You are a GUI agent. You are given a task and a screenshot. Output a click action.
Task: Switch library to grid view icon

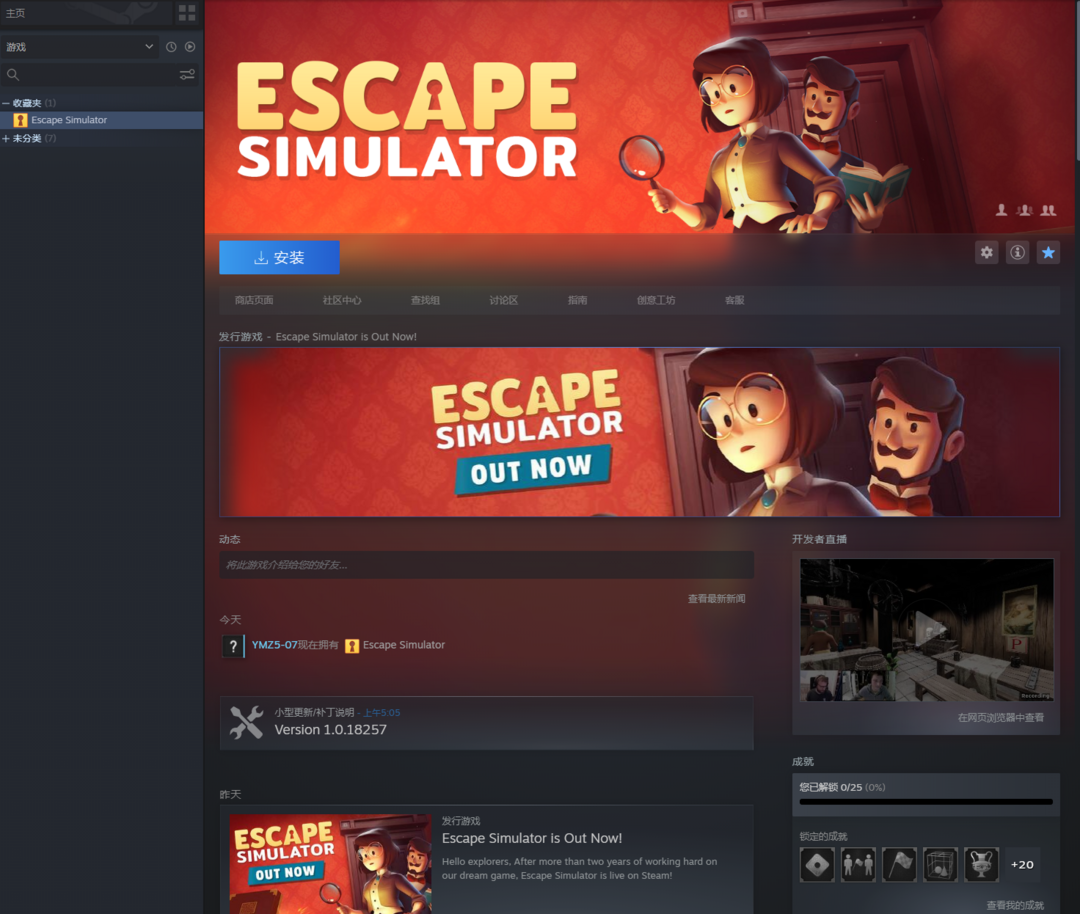[x=187, y=13]
